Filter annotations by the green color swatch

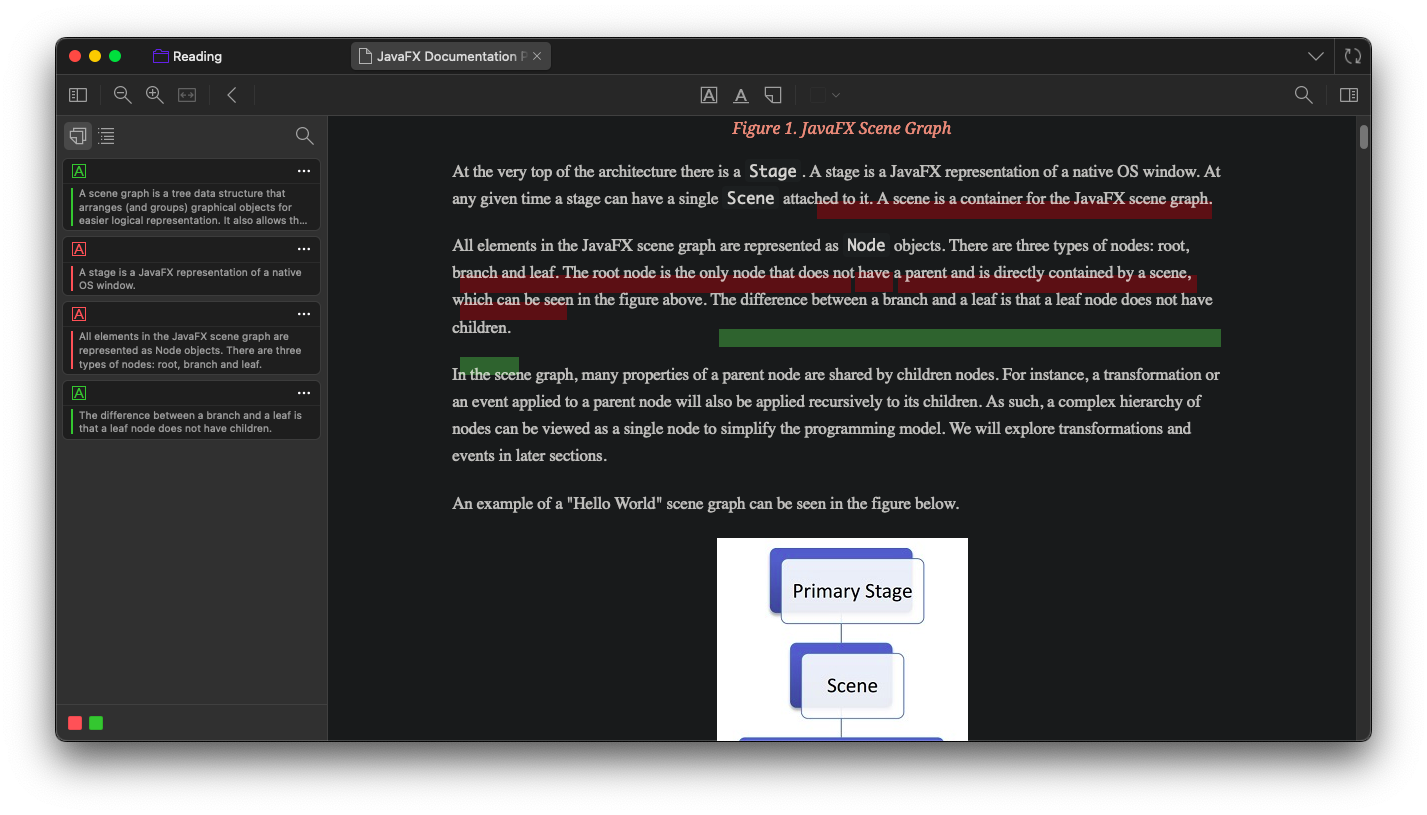tap(96, 723)
